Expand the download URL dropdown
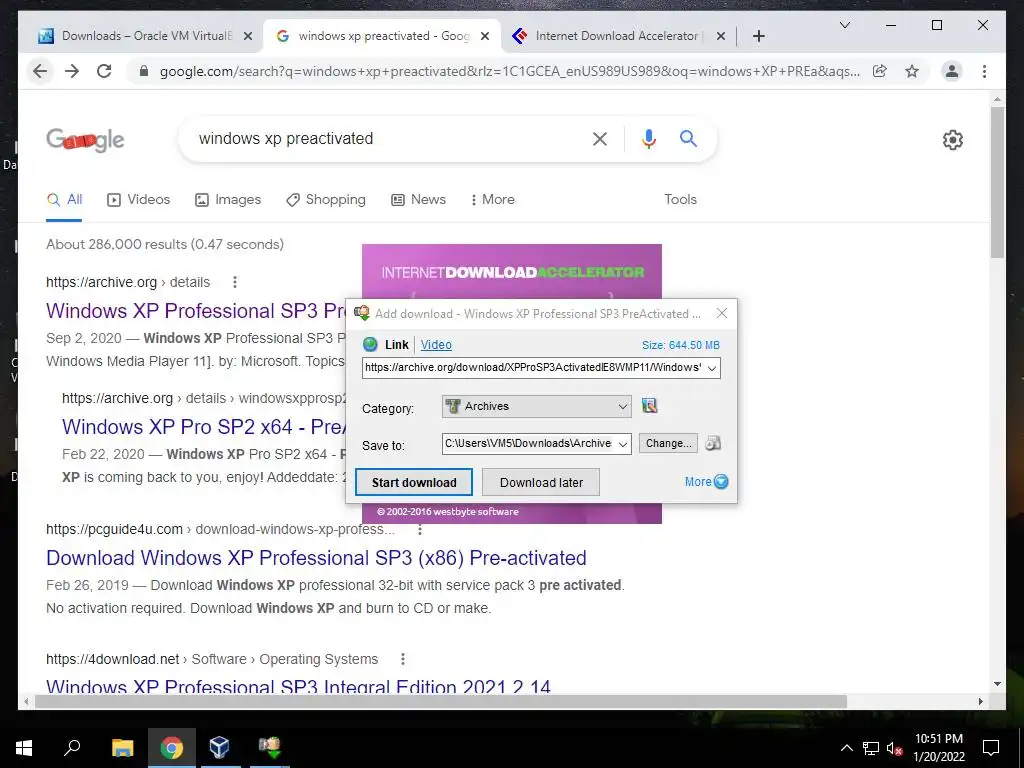1024x768 pixels. pyautogui.click(x=712, y=368)
